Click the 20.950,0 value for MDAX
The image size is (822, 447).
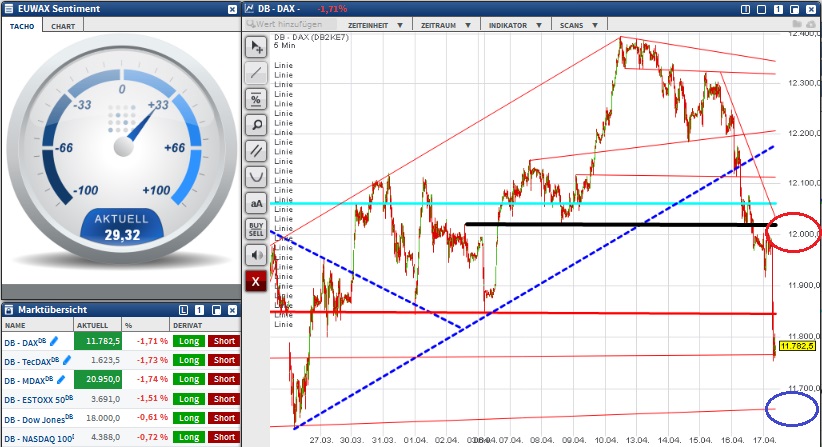click(98, 379)
